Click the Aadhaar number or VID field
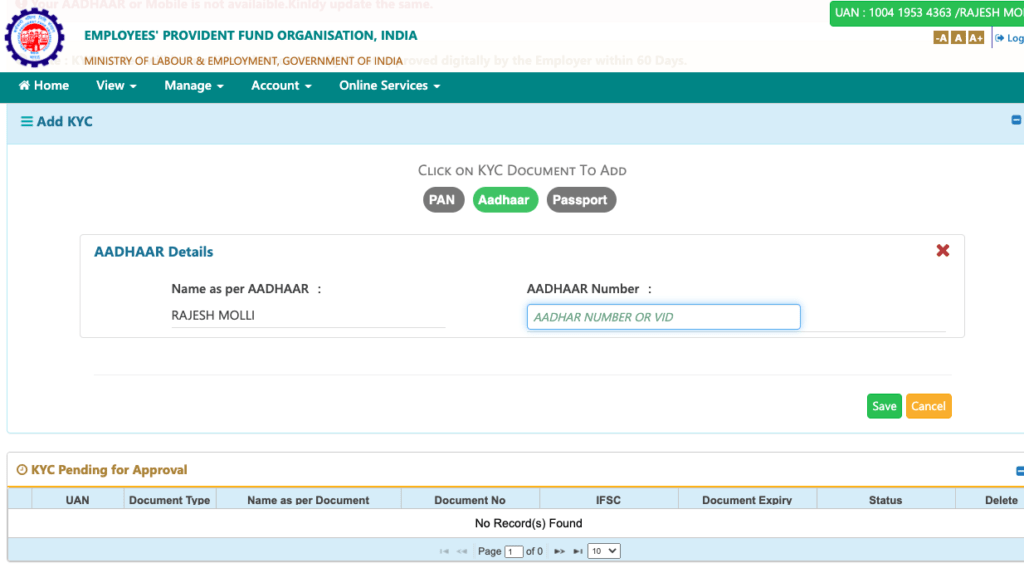 click(x=664, y=317)
